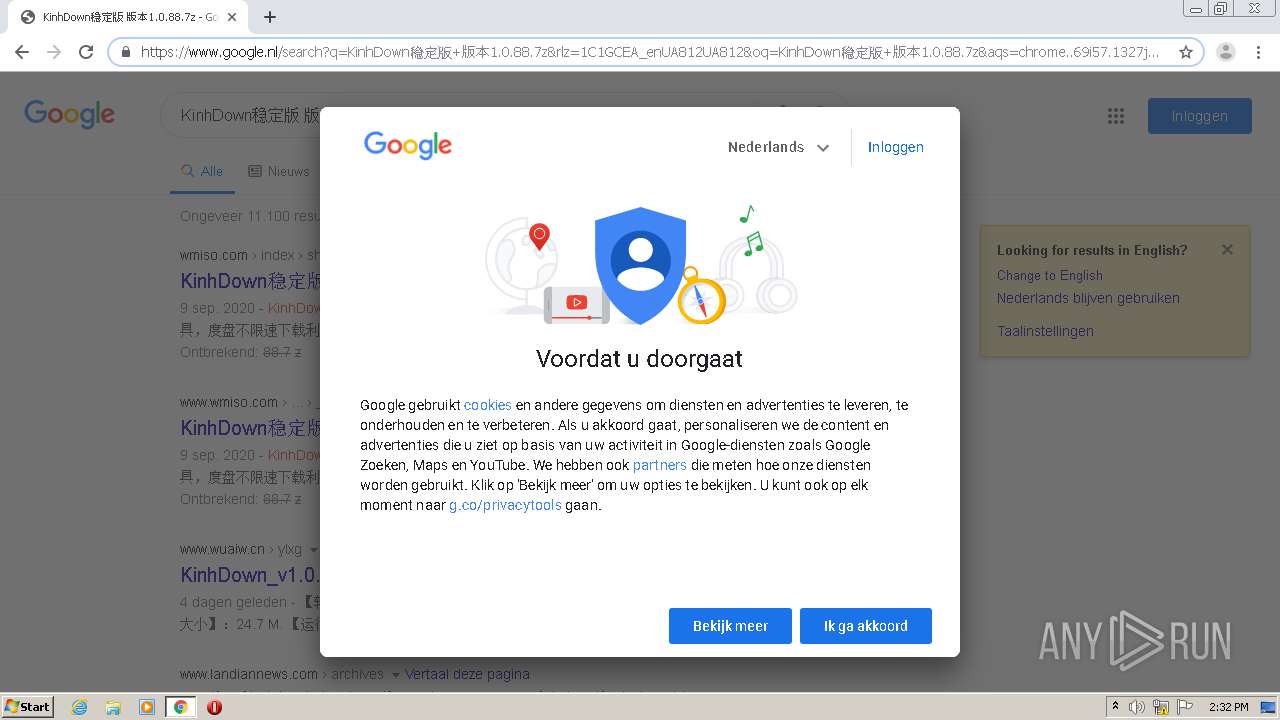The height and width of the screenshot is (720, 1280).
Task: Click the browser Forward arrow
Action: click(x=54, y=52)
